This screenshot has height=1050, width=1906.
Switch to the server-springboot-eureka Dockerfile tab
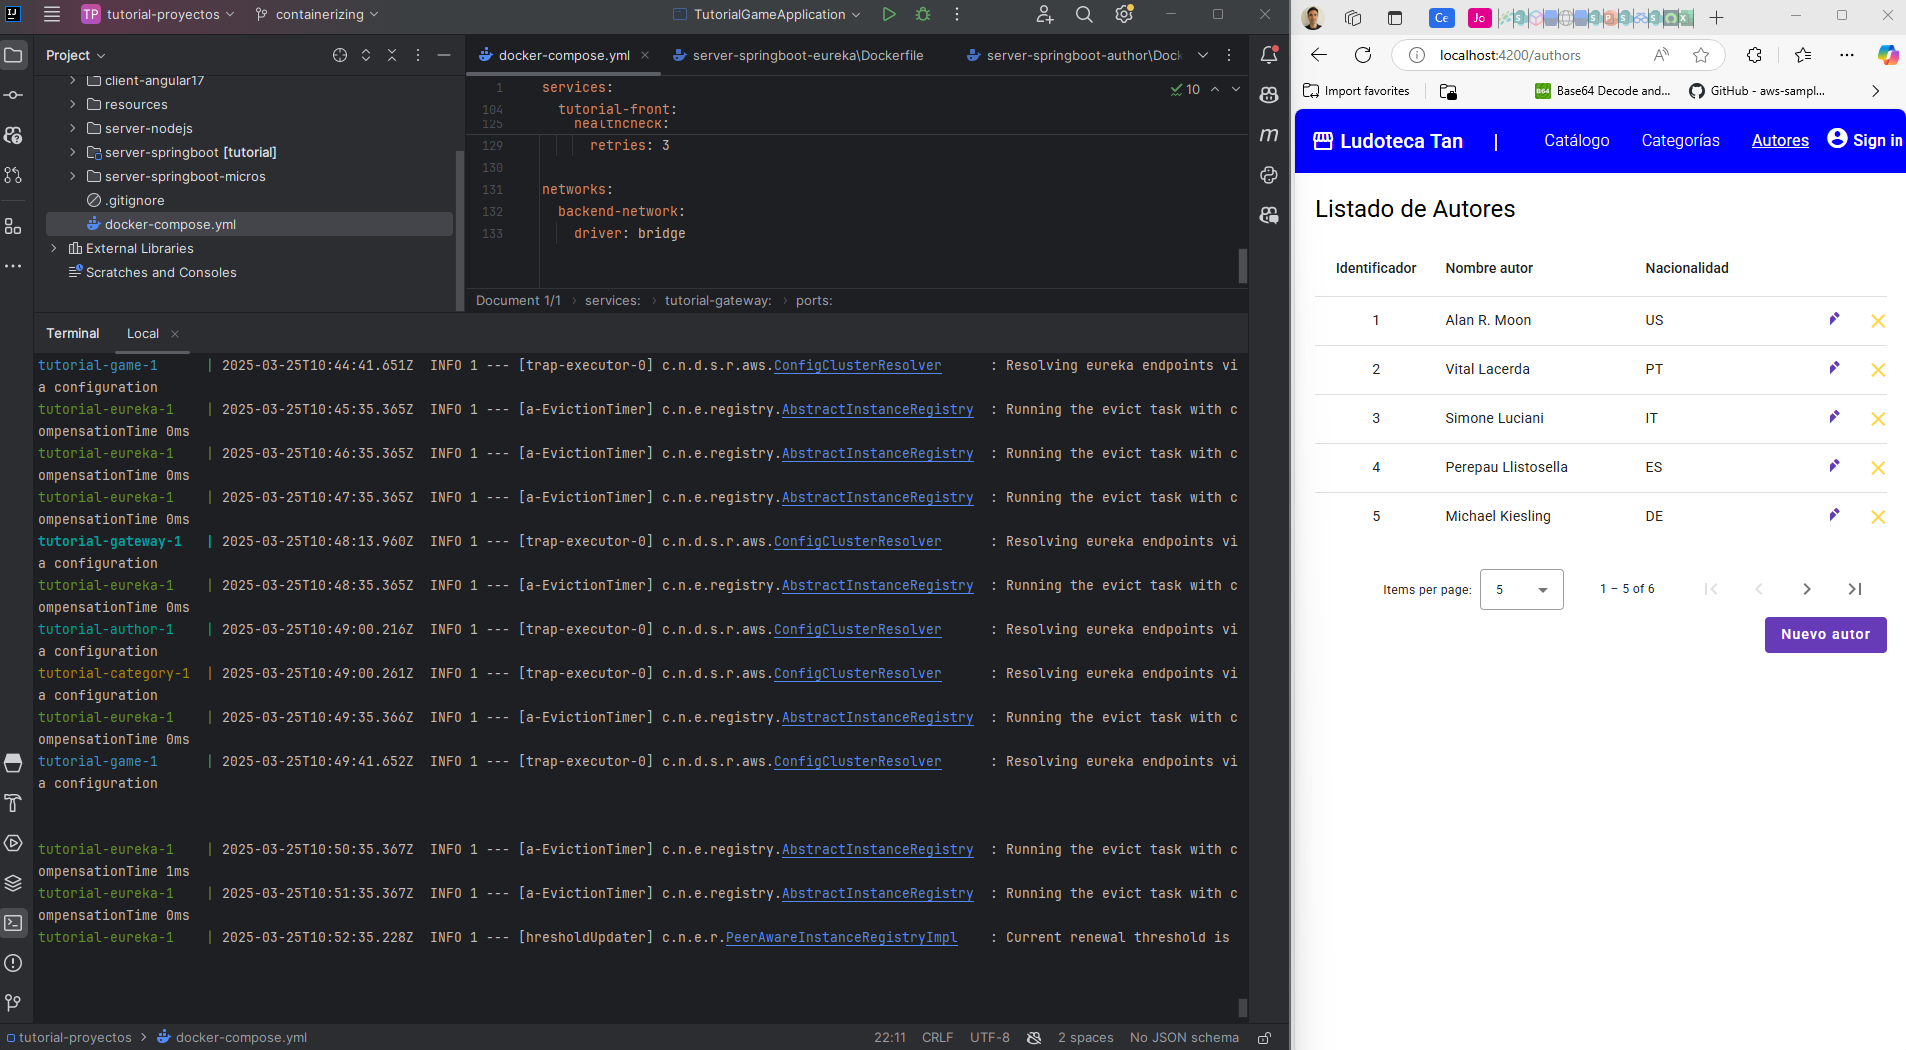pyautogui.click(x=800, y=55)
